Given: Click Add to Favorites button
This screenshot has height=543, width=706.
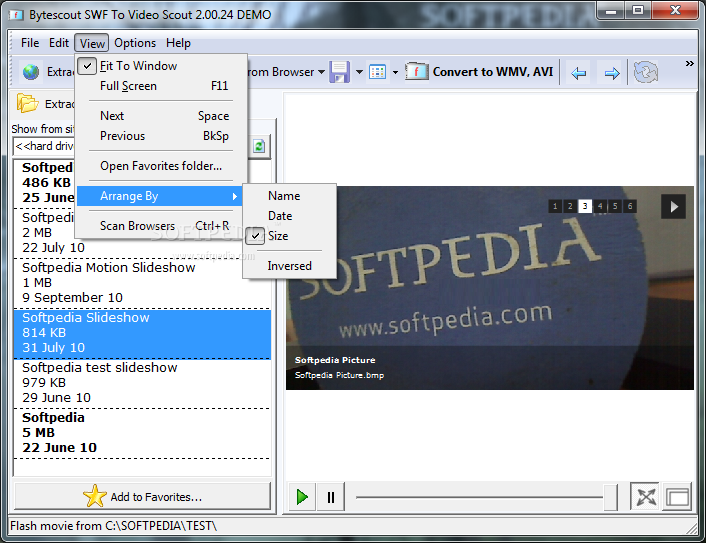Looking at the screenshot, I should click(143, 496).
